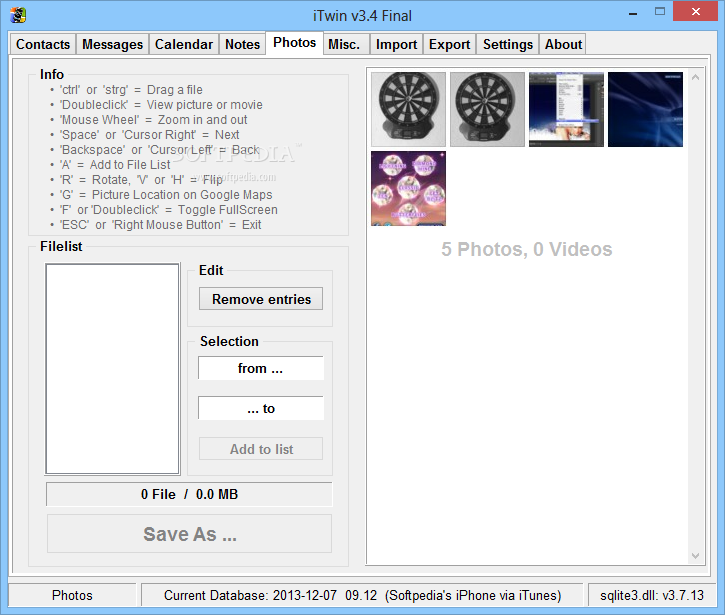The width and height of the screenshot is (725, 615).
Task: Minimize the iTwin window
Action: [633, 14]
